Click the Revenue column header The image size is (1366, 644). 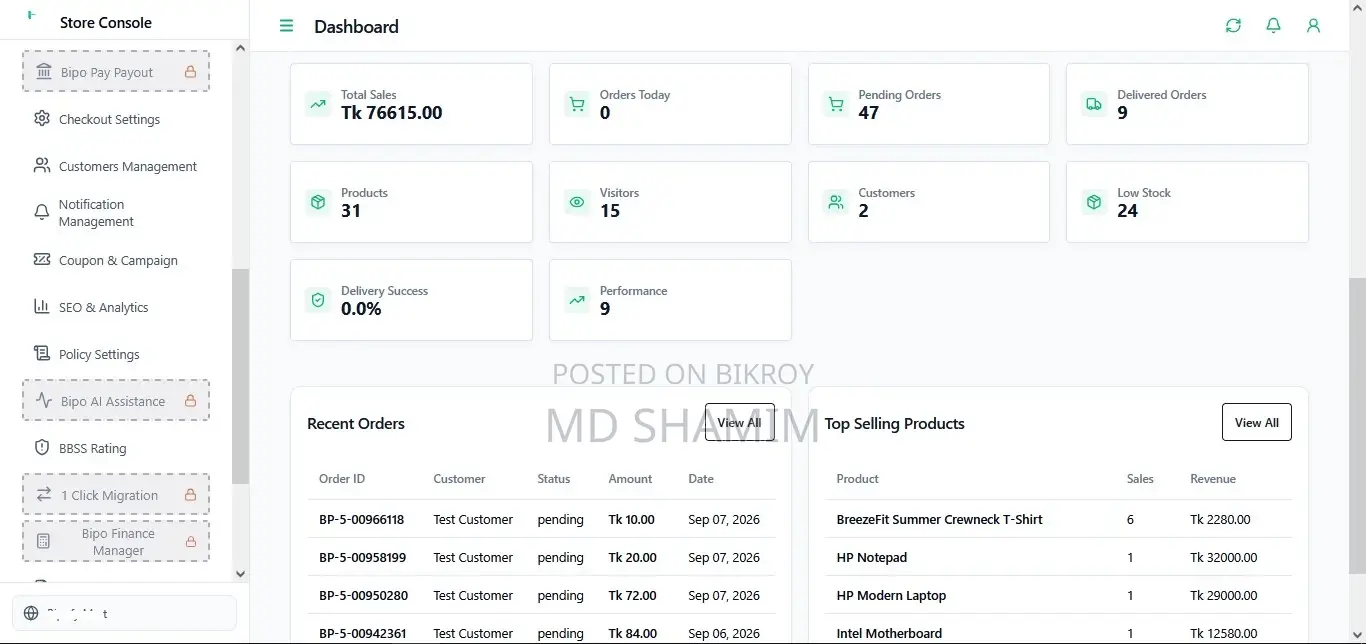[1212, 479]
